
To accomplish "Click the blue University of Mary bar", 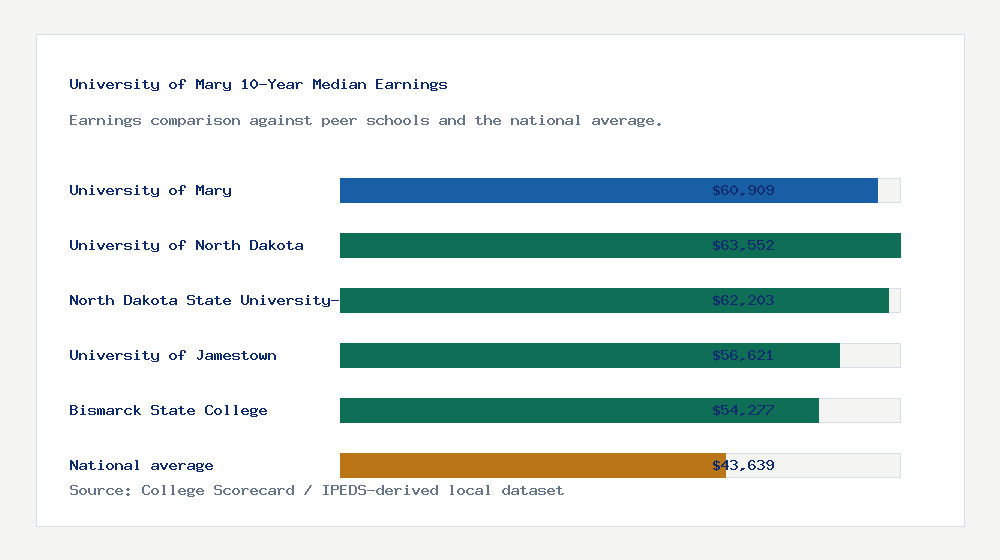I will 609,190.
